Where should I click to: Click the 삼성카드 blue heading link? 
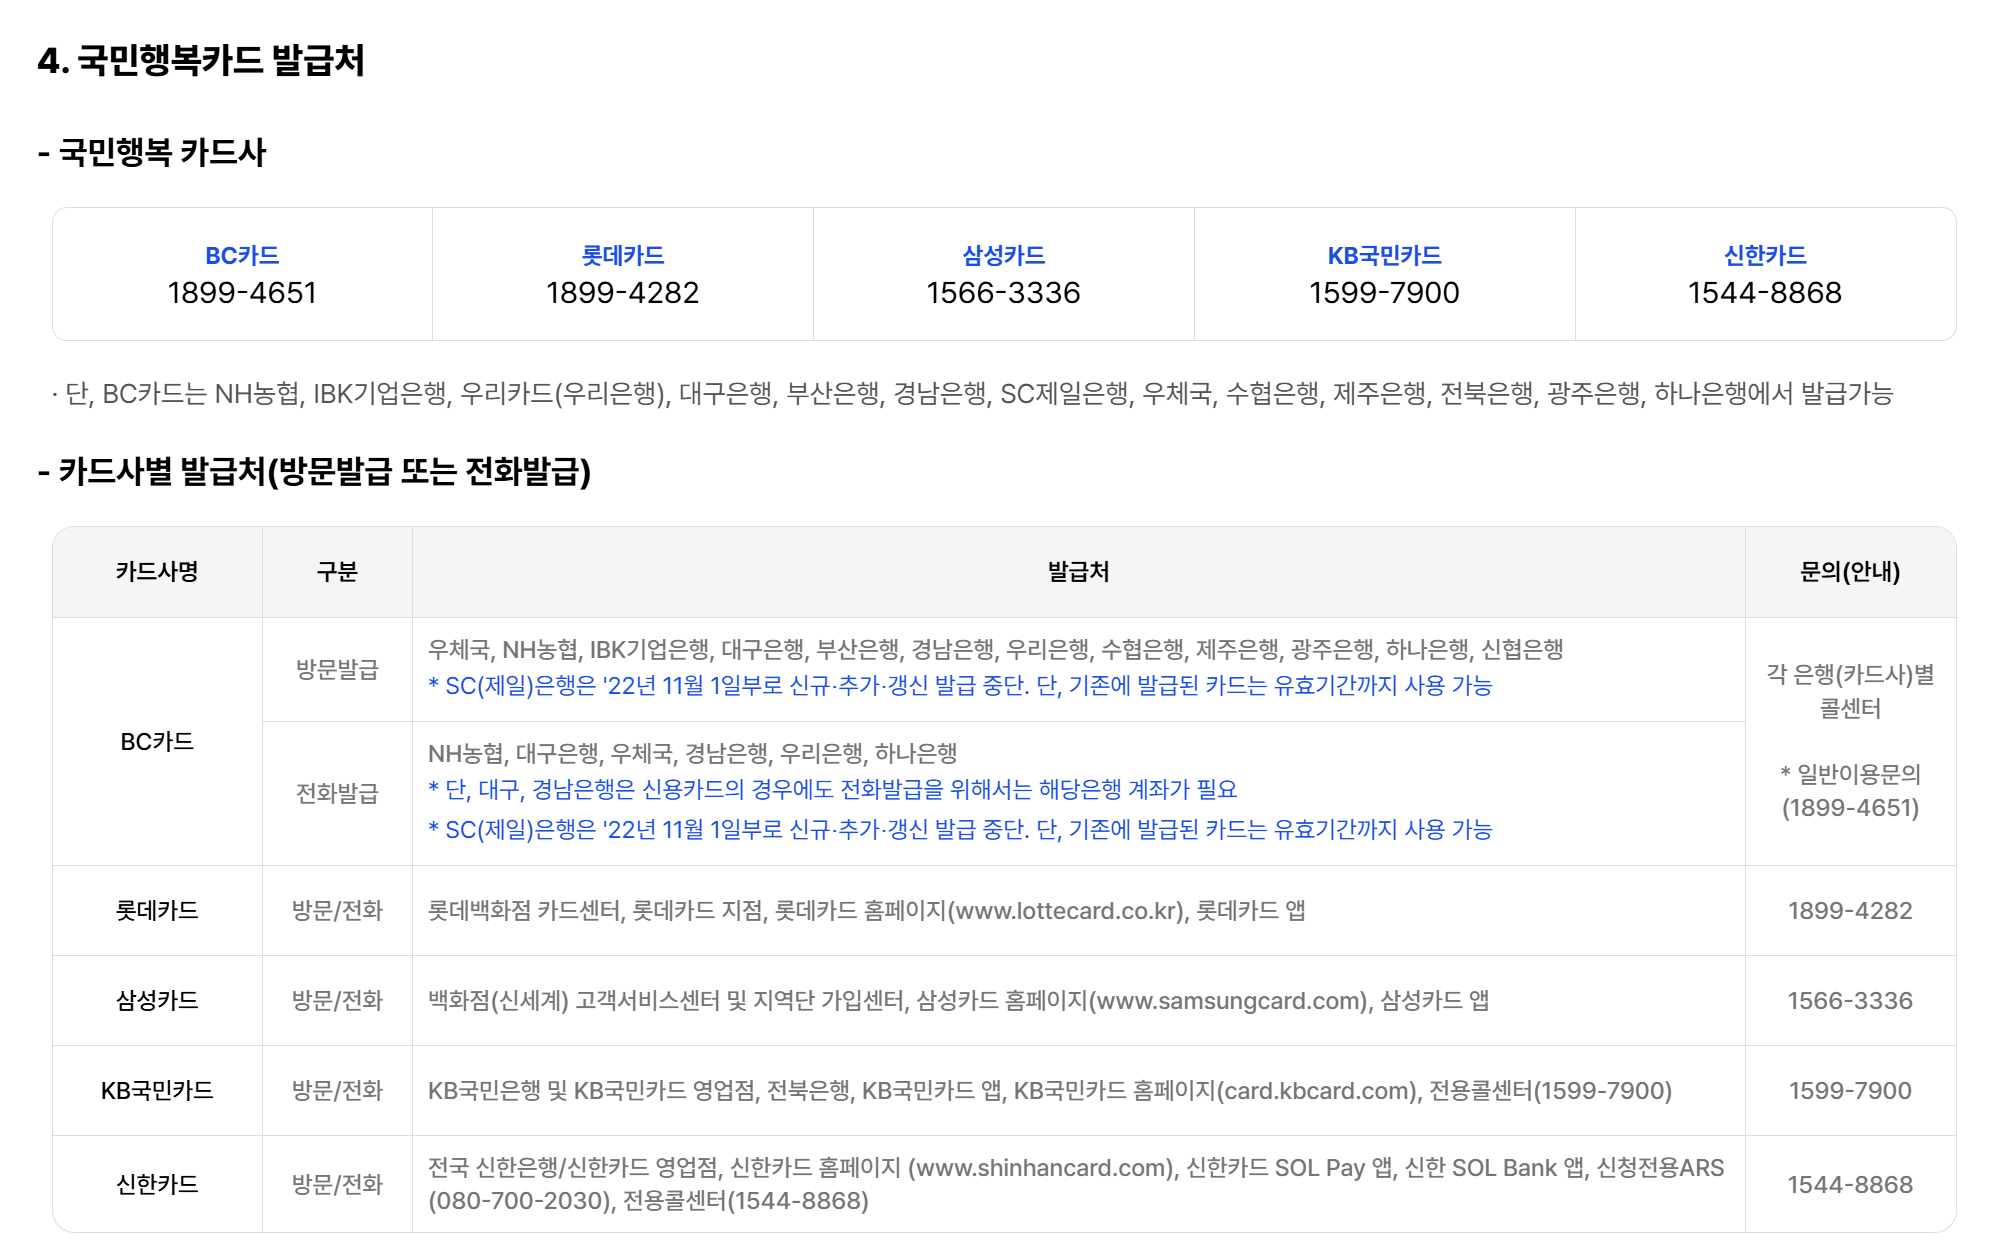pos(1003,255)
